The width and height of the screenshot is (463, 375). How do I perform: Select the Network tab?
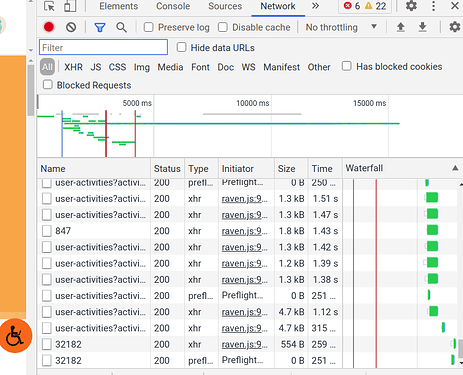(278, 6)
